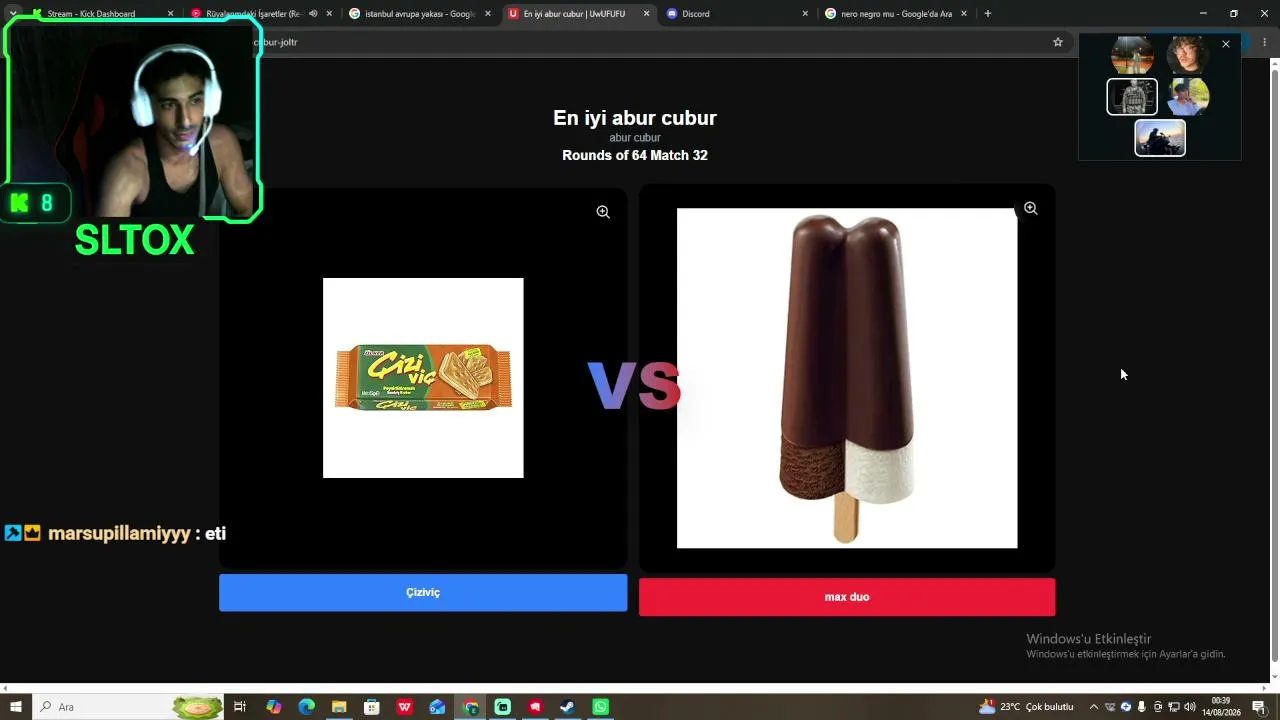Image resolution: width=1280 pixels, height=720 pixels.
Task: Select the blue-shirt cap user avatar in overlay
Action: [x=1188, y=97]
